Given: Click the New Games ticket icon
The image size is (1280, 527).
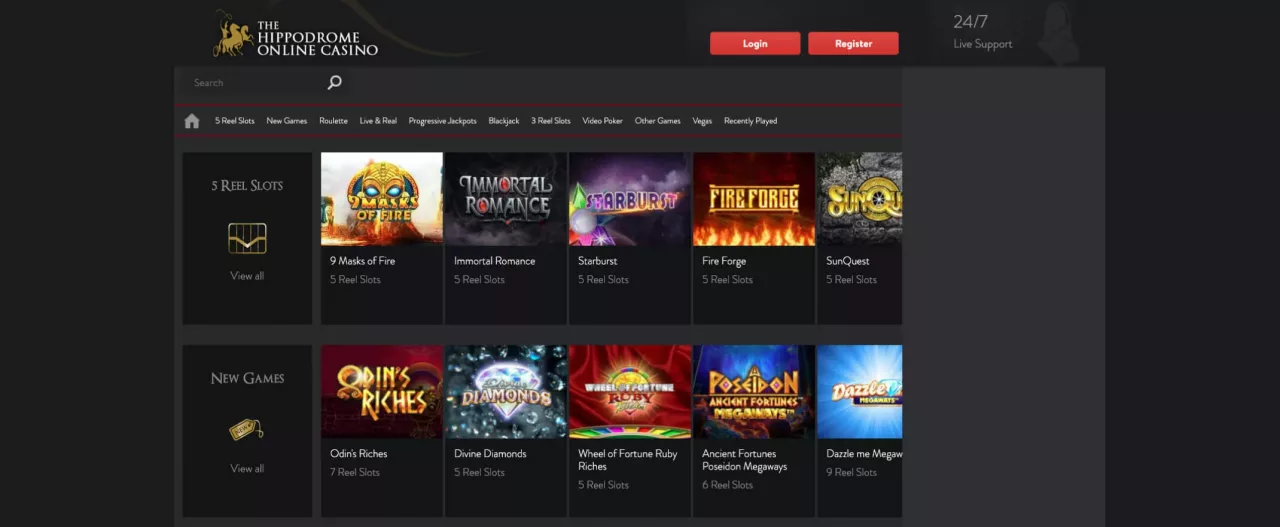Looking at the screenshot, I should (247, 430).
